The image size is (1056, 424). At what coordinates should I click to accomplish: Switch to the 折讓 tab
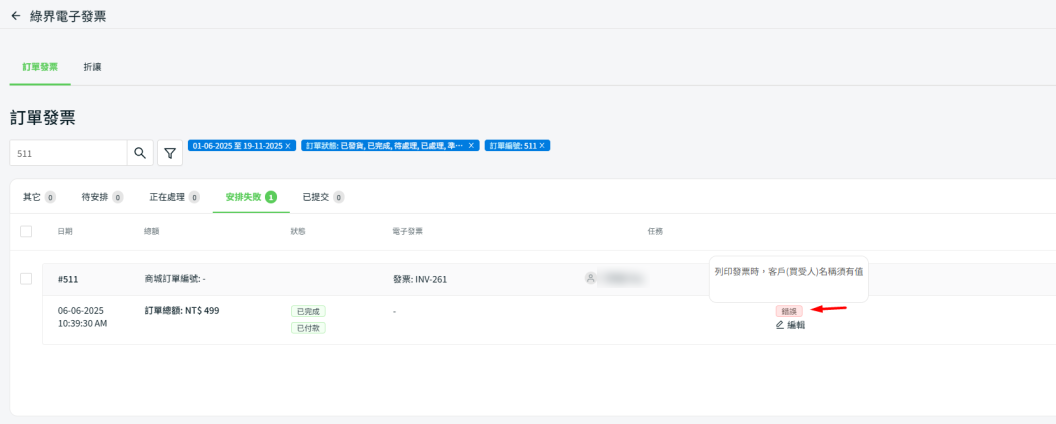[92, 67]
